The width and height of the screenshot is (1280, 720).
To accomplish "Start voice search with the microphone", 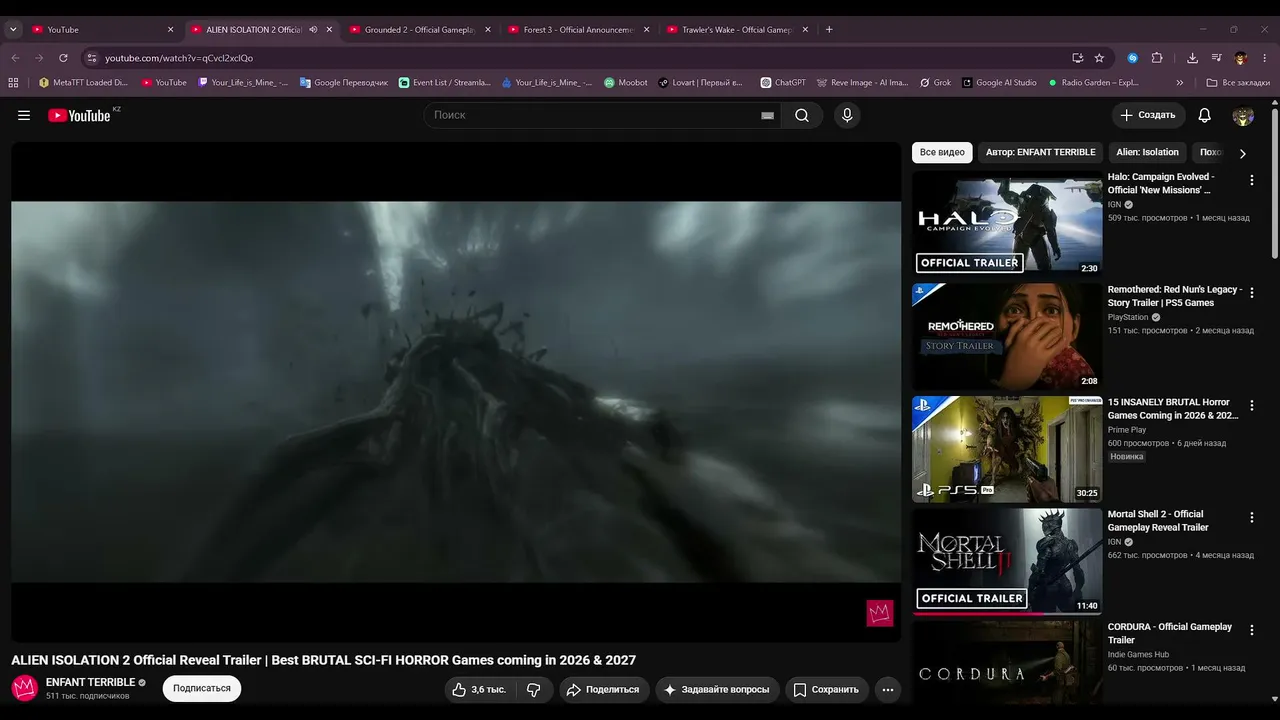I will pos(847,115).
